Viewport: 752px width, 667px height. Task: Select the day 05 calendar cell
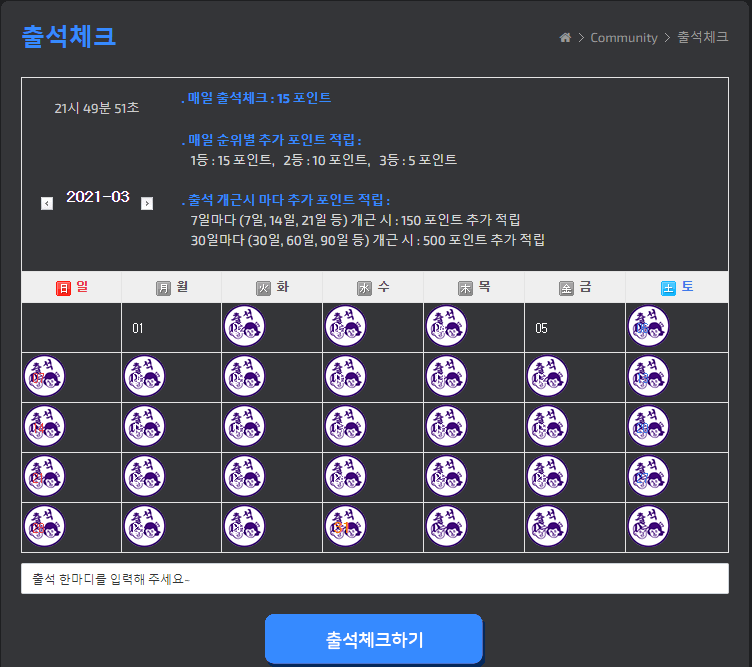[x=575, y=328]
